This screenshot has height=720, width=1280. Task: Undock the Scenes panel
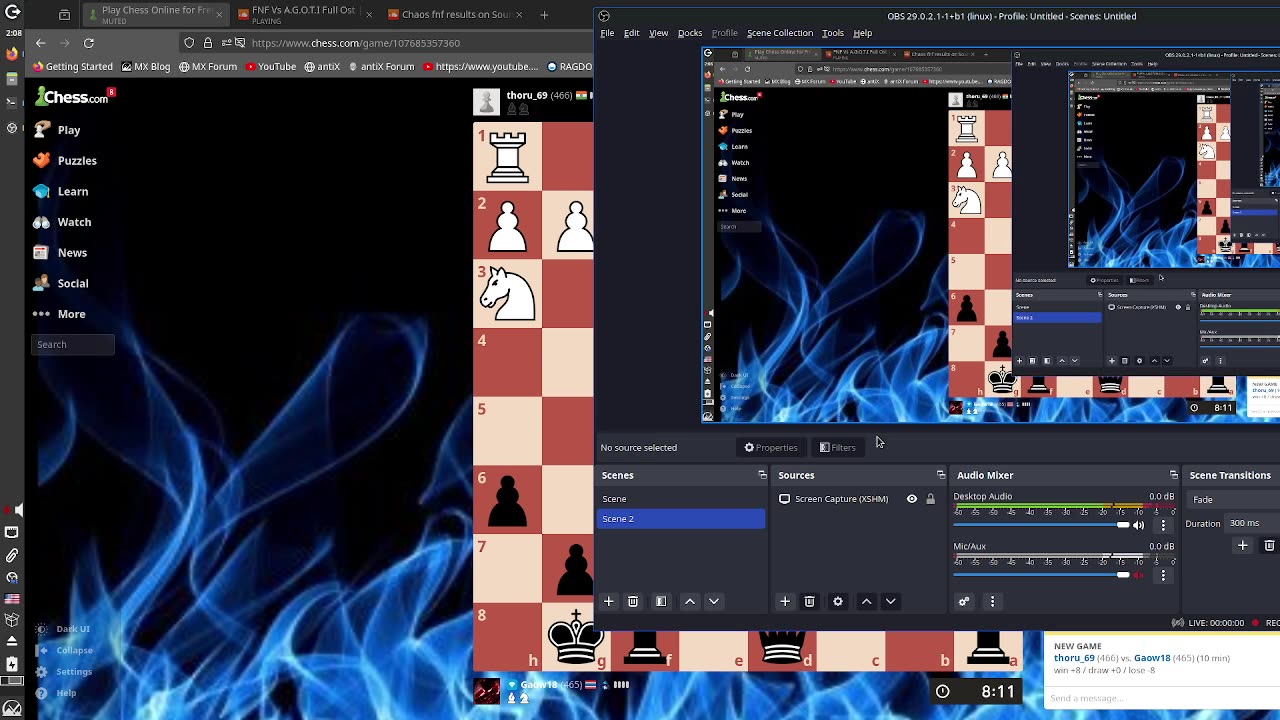tap(762, 475)
